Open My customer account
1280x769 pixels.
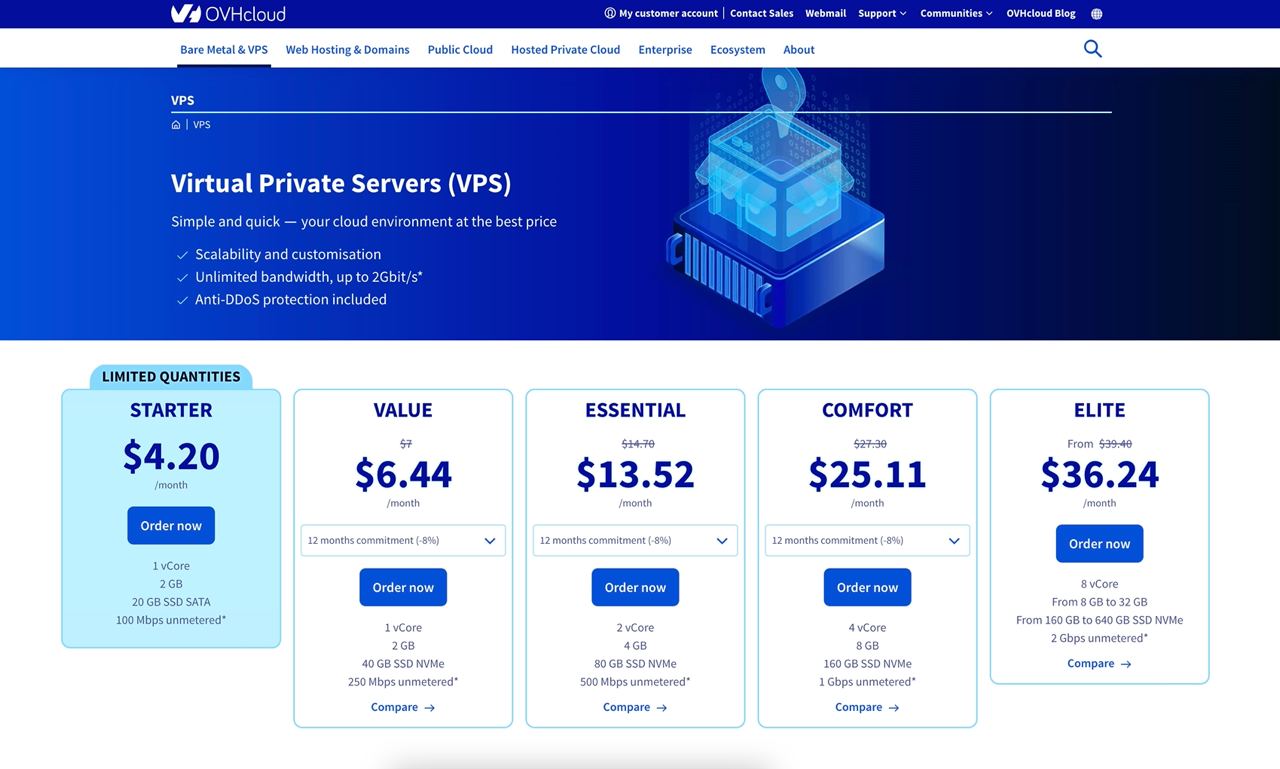[x=661, y=14]
